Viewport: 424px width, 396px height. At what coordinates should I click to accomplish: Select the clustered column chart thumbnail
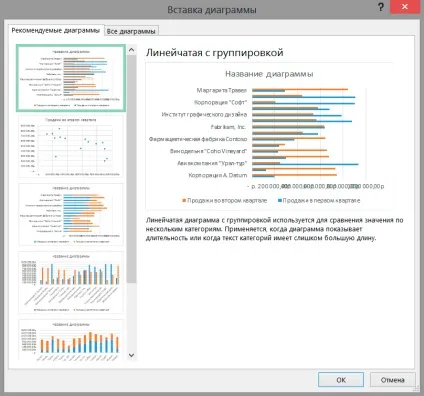tap(71, 283)
